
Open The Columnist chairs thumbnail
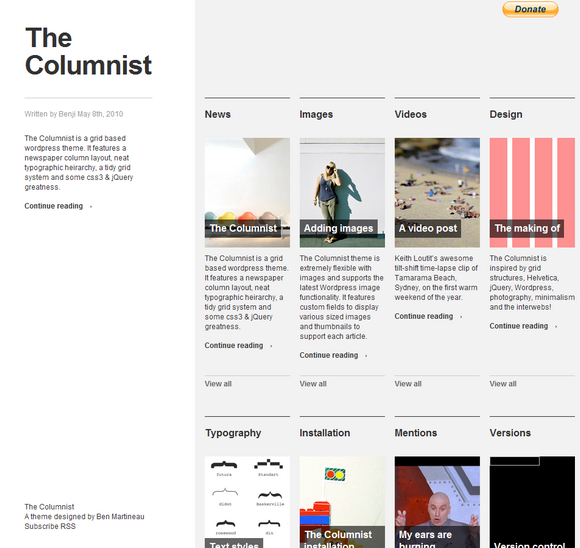[x=247, y=192]
